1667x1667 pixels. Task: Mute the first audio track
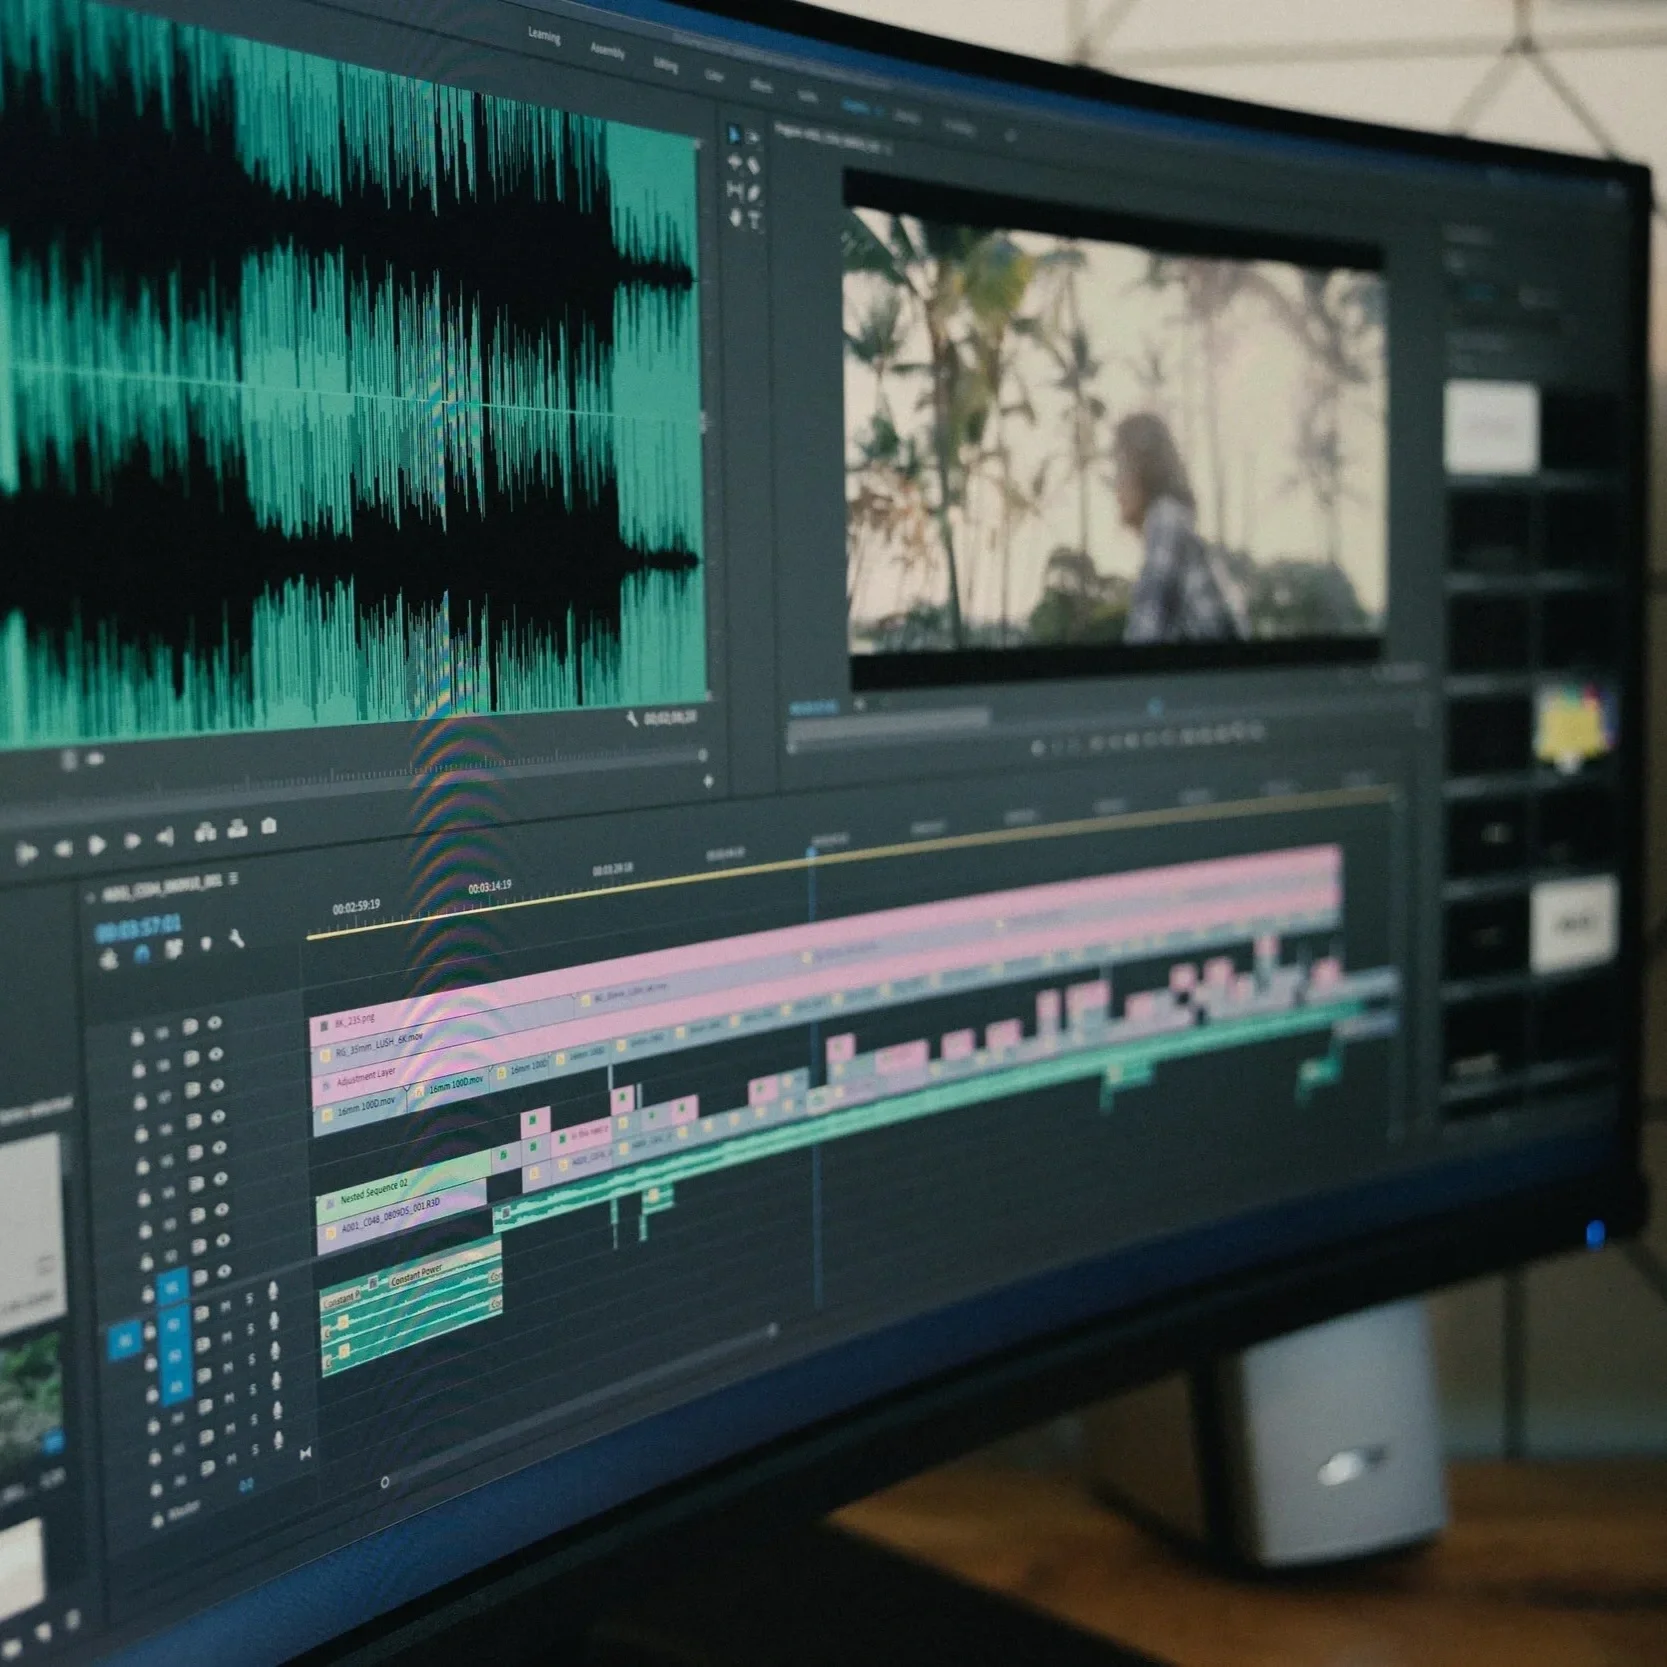(226, 1307)
